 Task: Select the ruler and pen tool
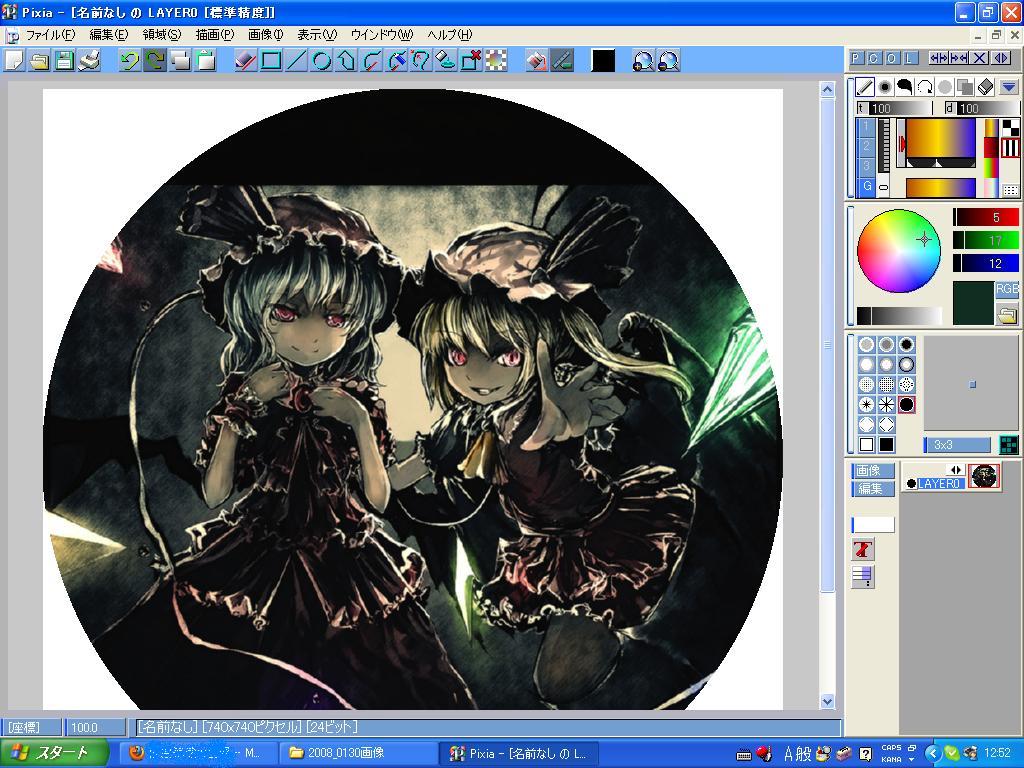point(562,61)
